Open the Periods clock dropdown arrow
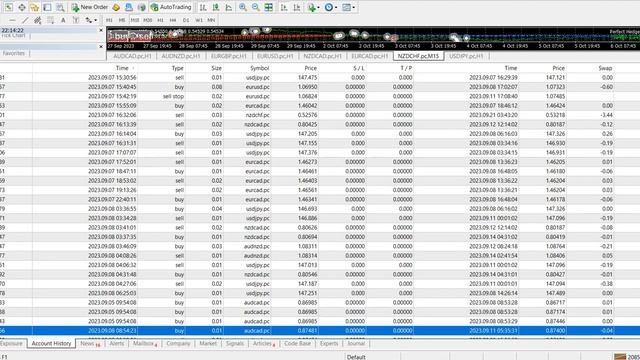The height and width of the screenshot is (360, 640). point(336,7)
